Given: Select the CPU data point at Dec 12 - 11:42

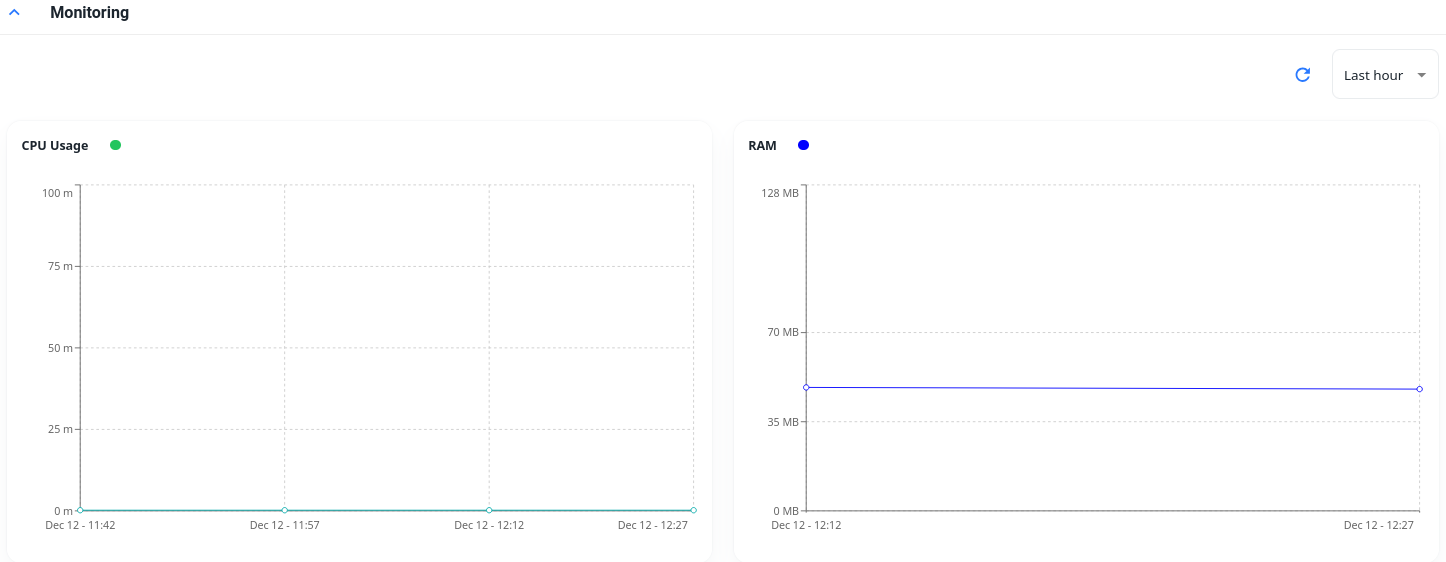Looking at the screenshot, I should tap(80, 510).
